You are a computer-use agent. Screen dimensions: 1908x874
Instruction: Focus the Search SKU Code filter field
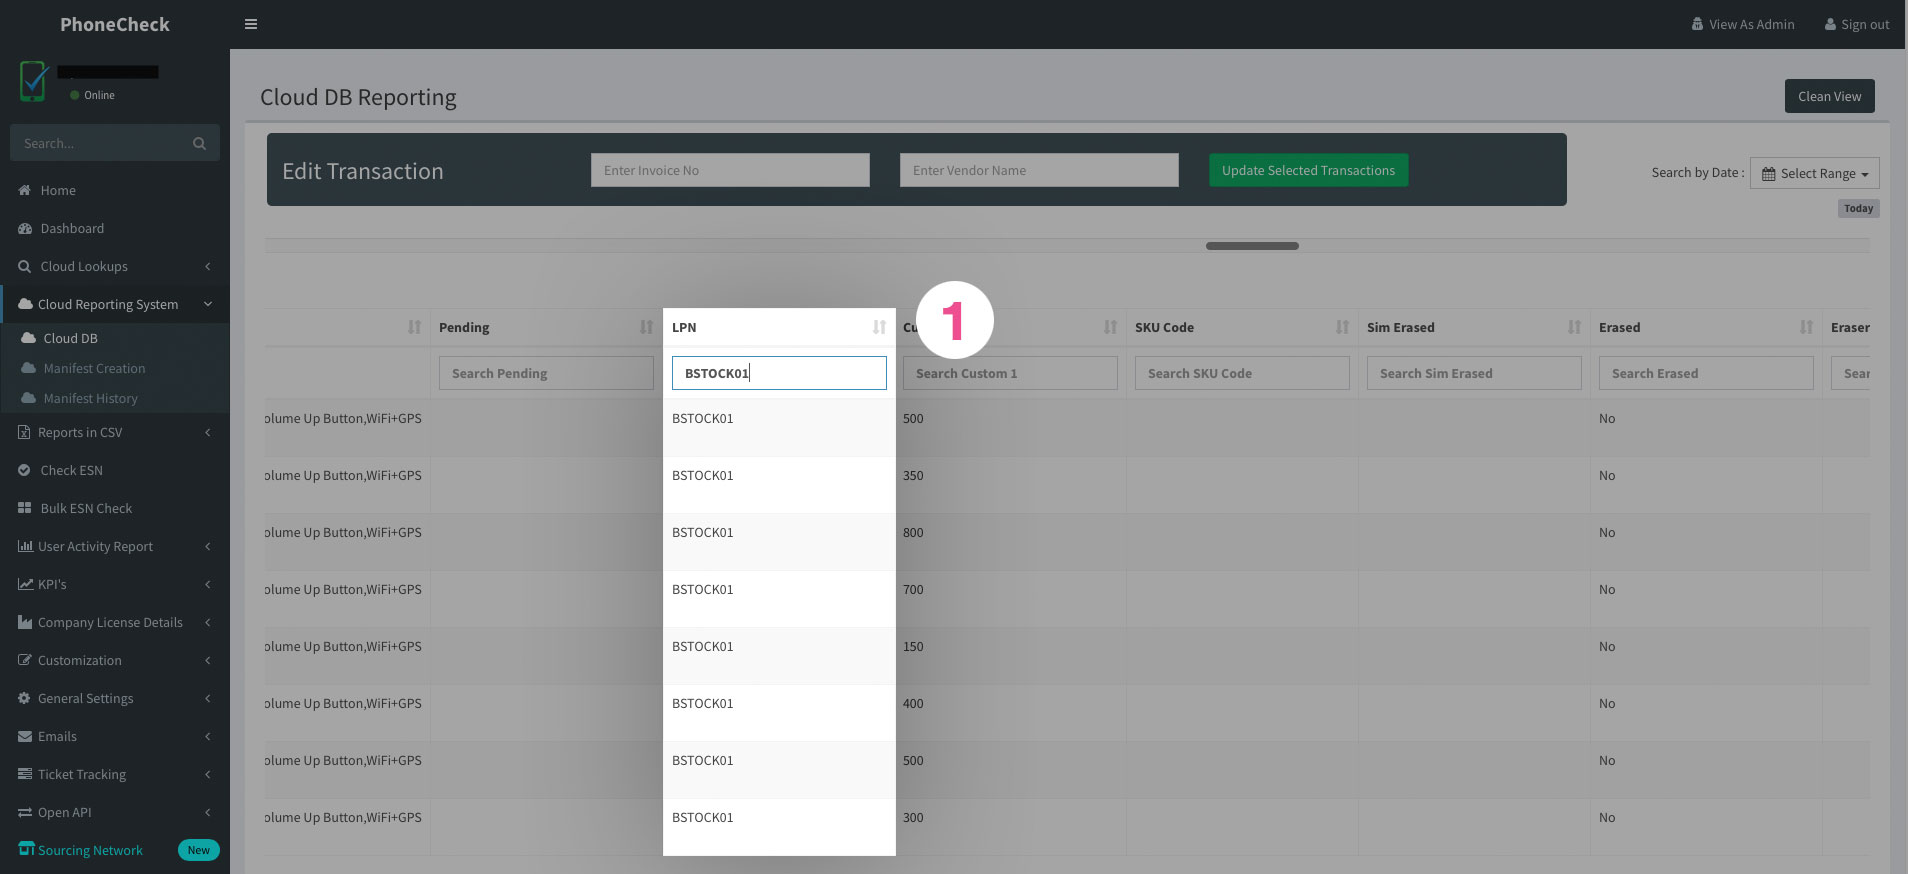1242,373
